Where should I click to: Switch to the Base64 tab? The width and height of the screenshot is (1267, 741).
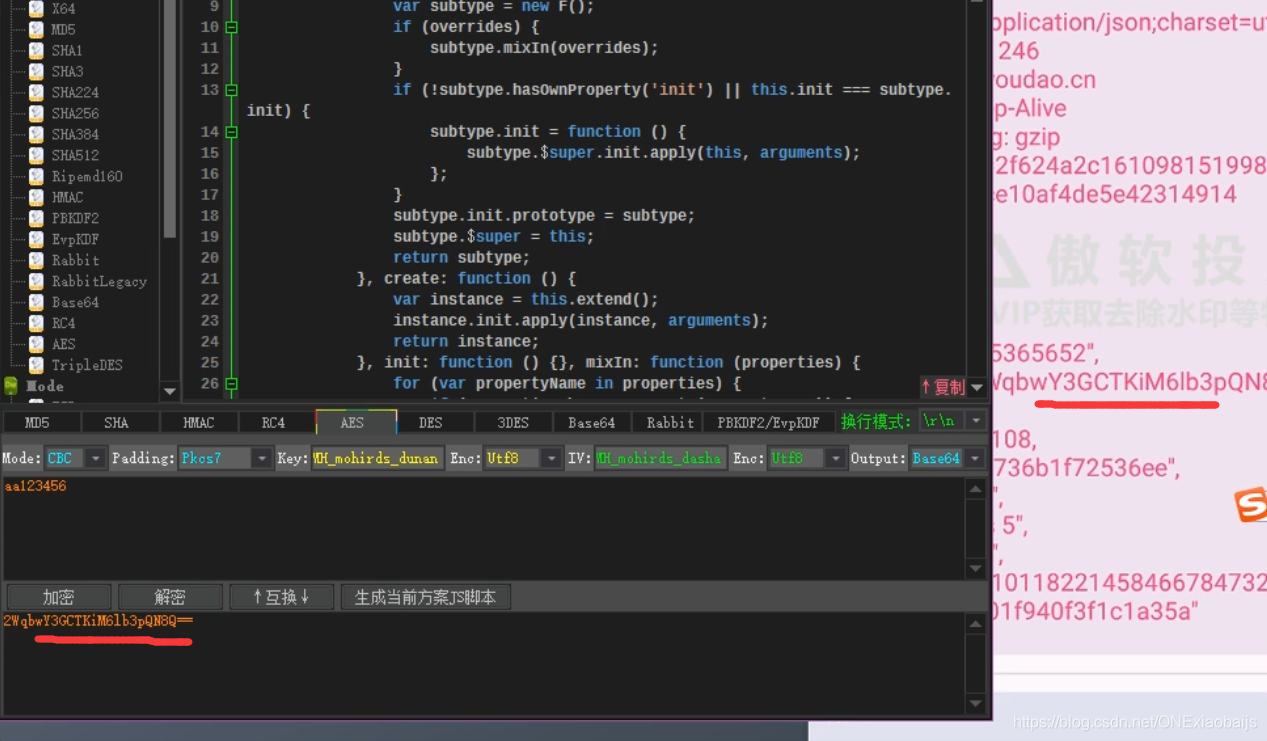[591, 423]
